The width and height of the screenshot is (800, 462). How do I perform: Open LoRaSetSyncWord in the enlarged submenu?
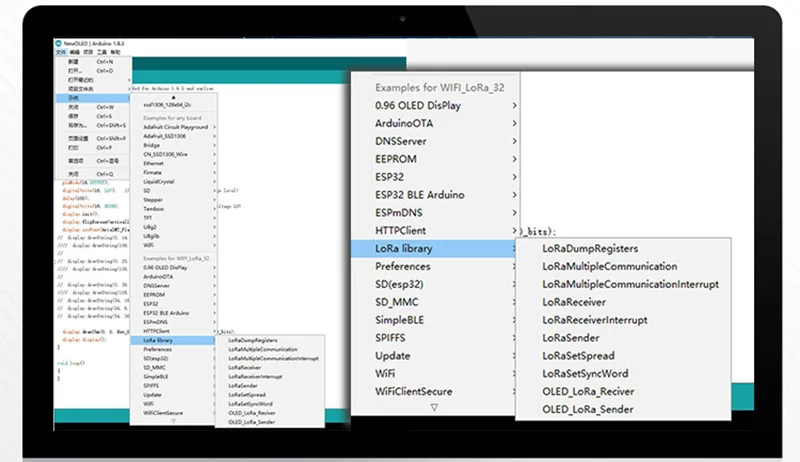click(x=592, y=374)
